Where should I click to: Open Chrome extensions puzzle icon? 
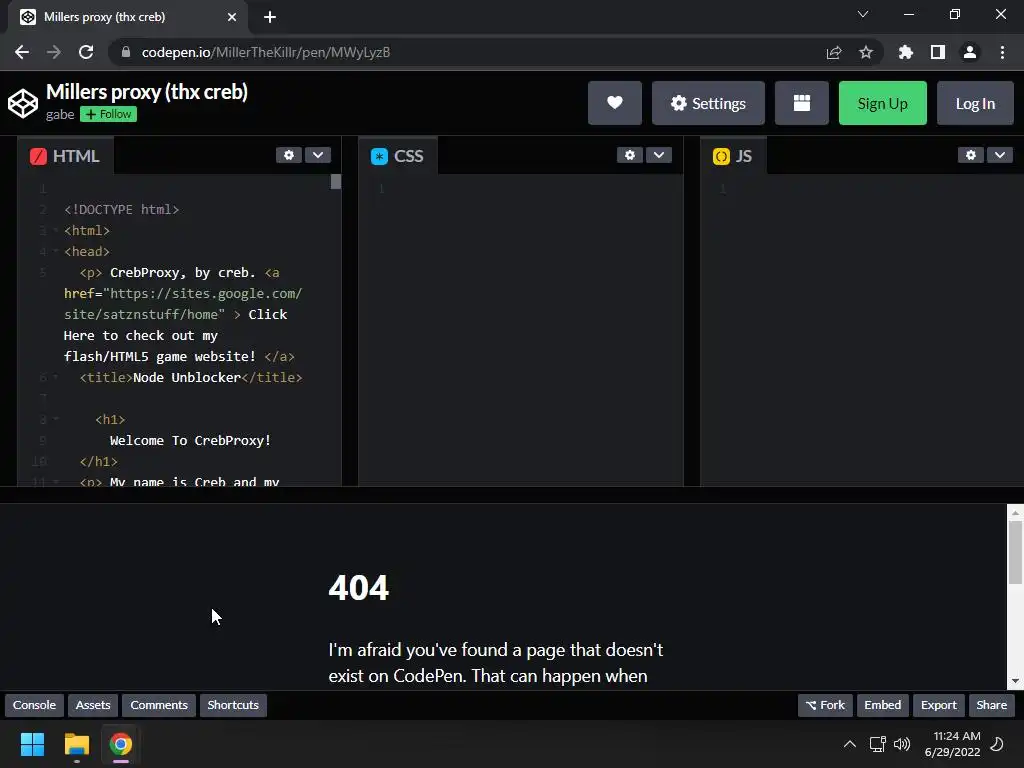point(905,52)
